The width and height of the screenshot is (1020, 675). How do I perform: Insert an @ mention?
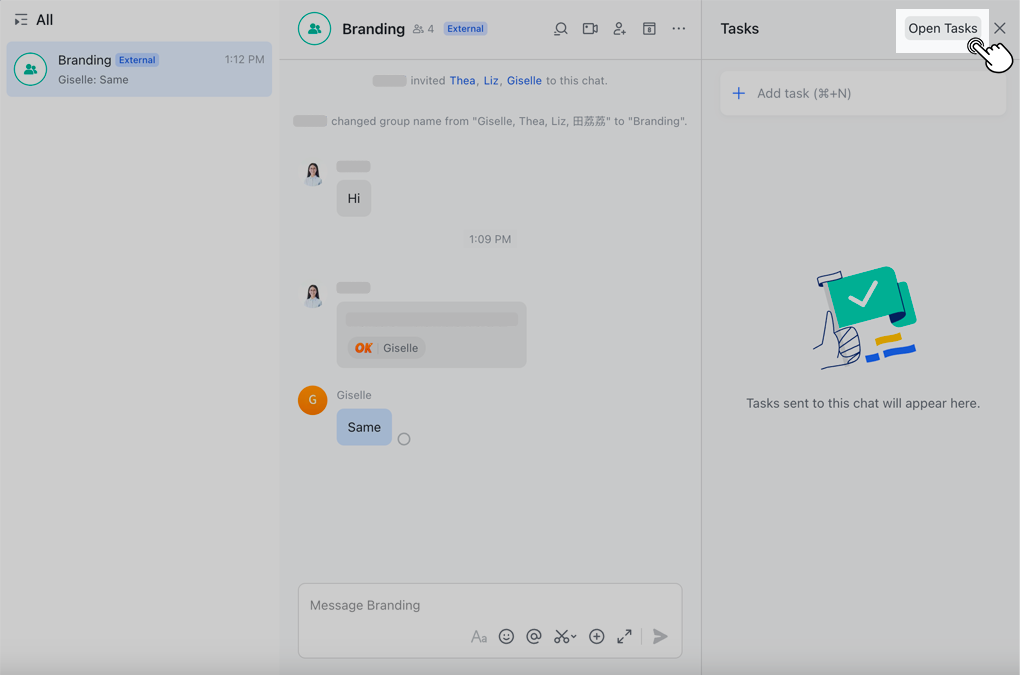click(x=534, y=636)
